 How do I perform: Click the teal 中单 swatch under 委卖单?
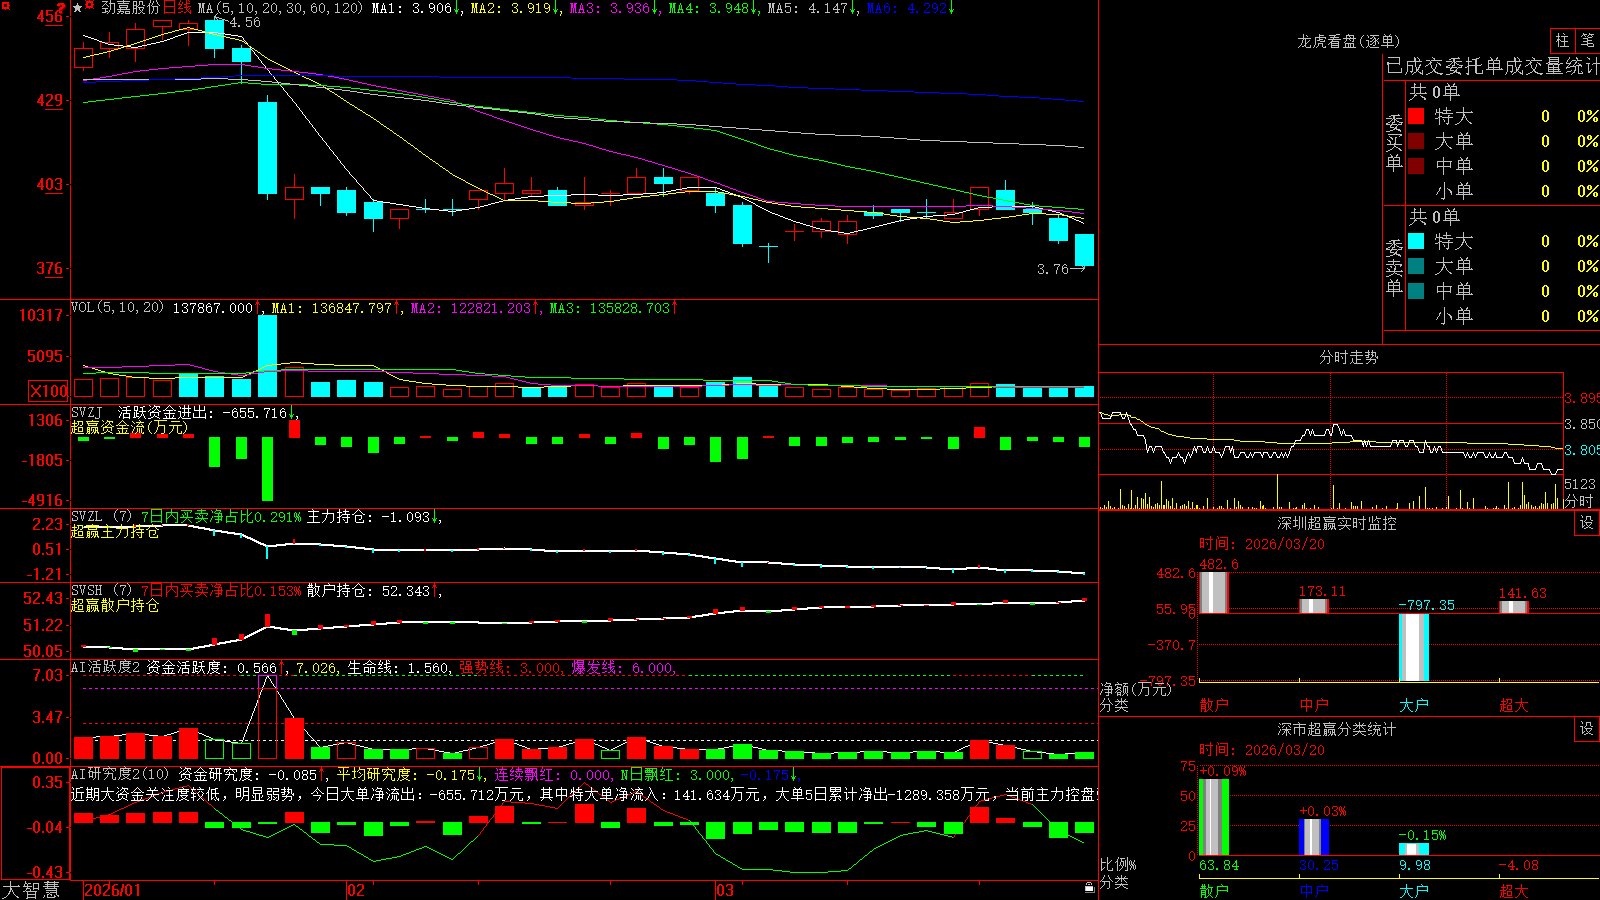tap(1416, 291)
